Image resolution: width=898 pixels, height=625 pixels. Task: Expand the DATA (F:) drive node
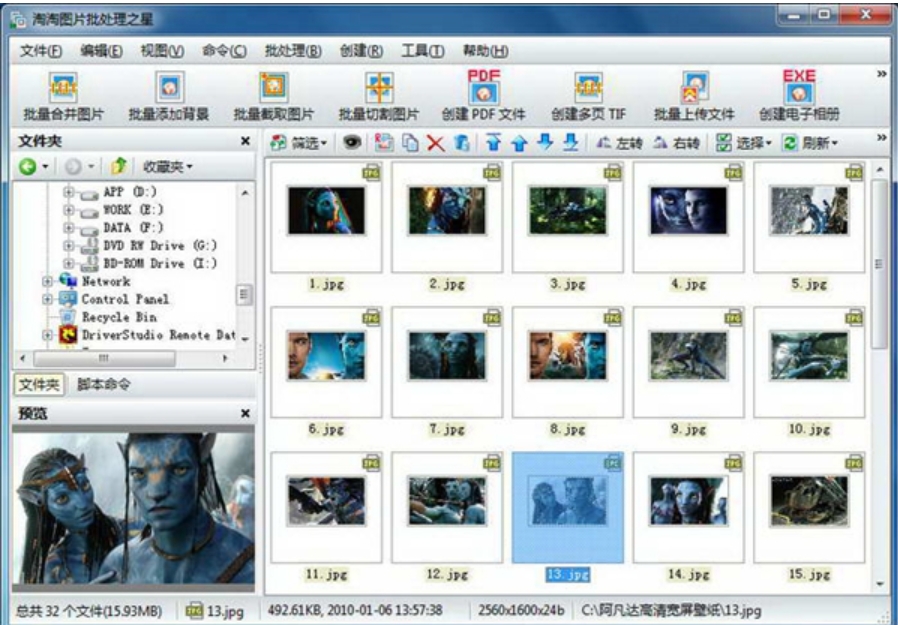[68, 228]
